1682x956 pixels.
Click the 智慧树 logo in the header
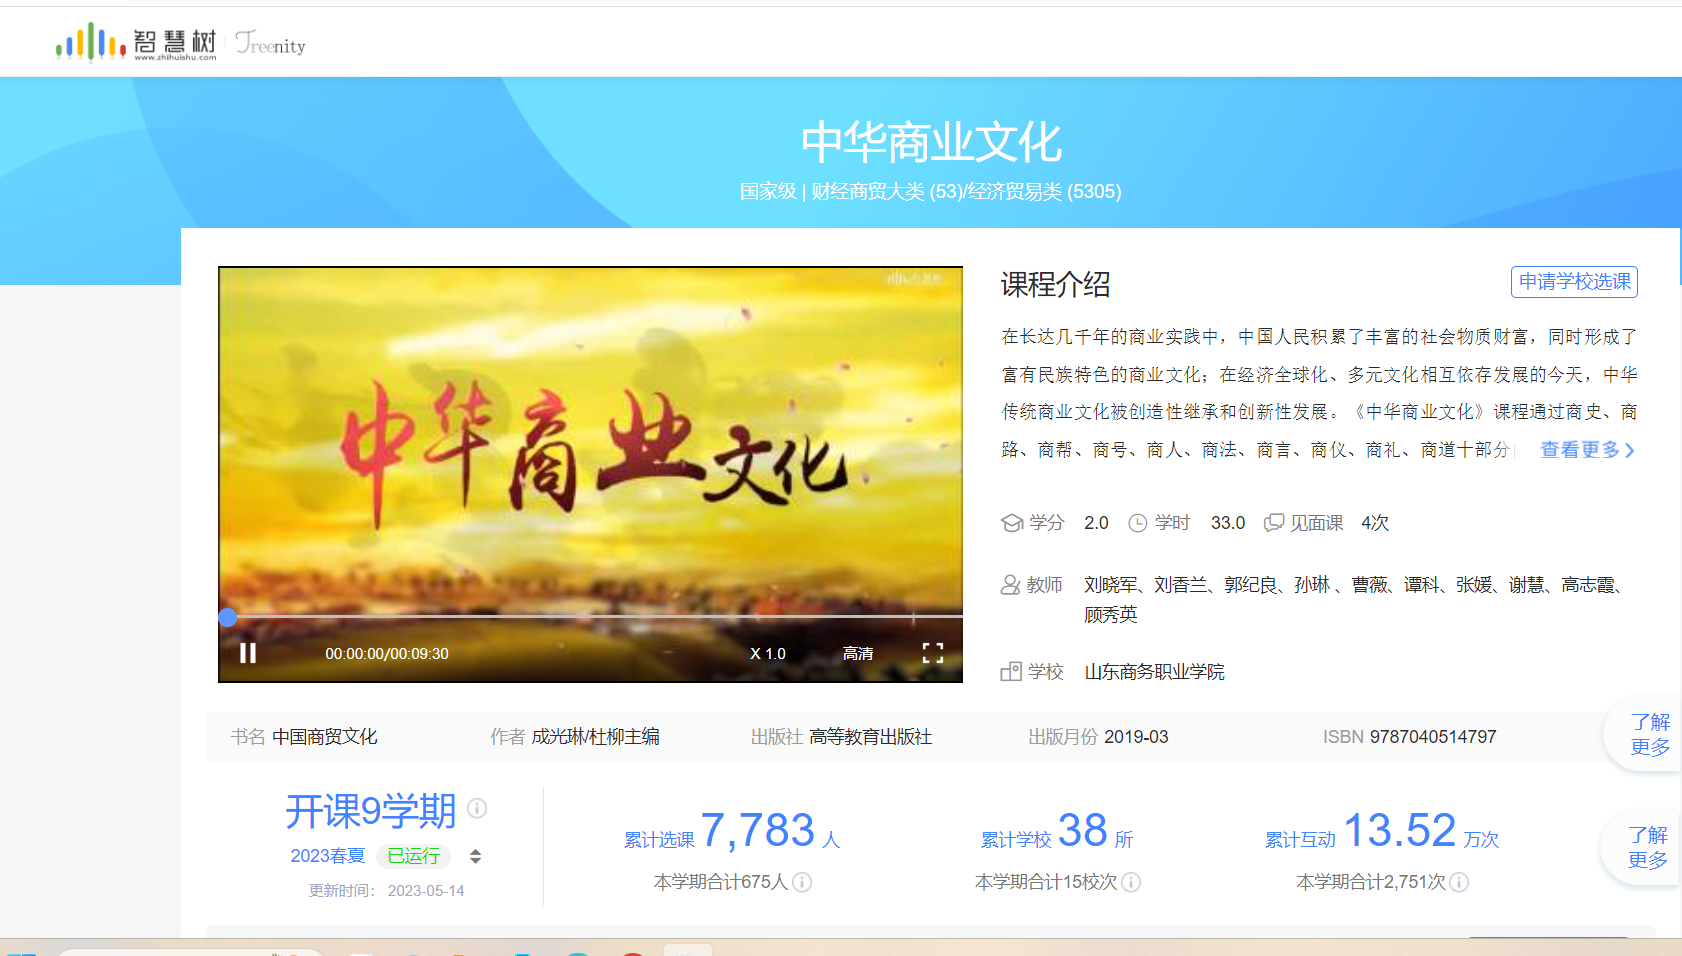click(x=135, y=42)
